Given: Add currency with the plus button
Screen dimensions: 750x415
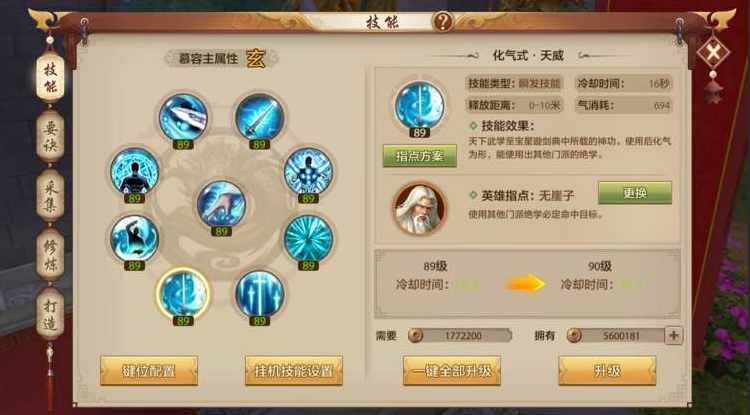Looking at the screenshot, I should click(674, 336).
